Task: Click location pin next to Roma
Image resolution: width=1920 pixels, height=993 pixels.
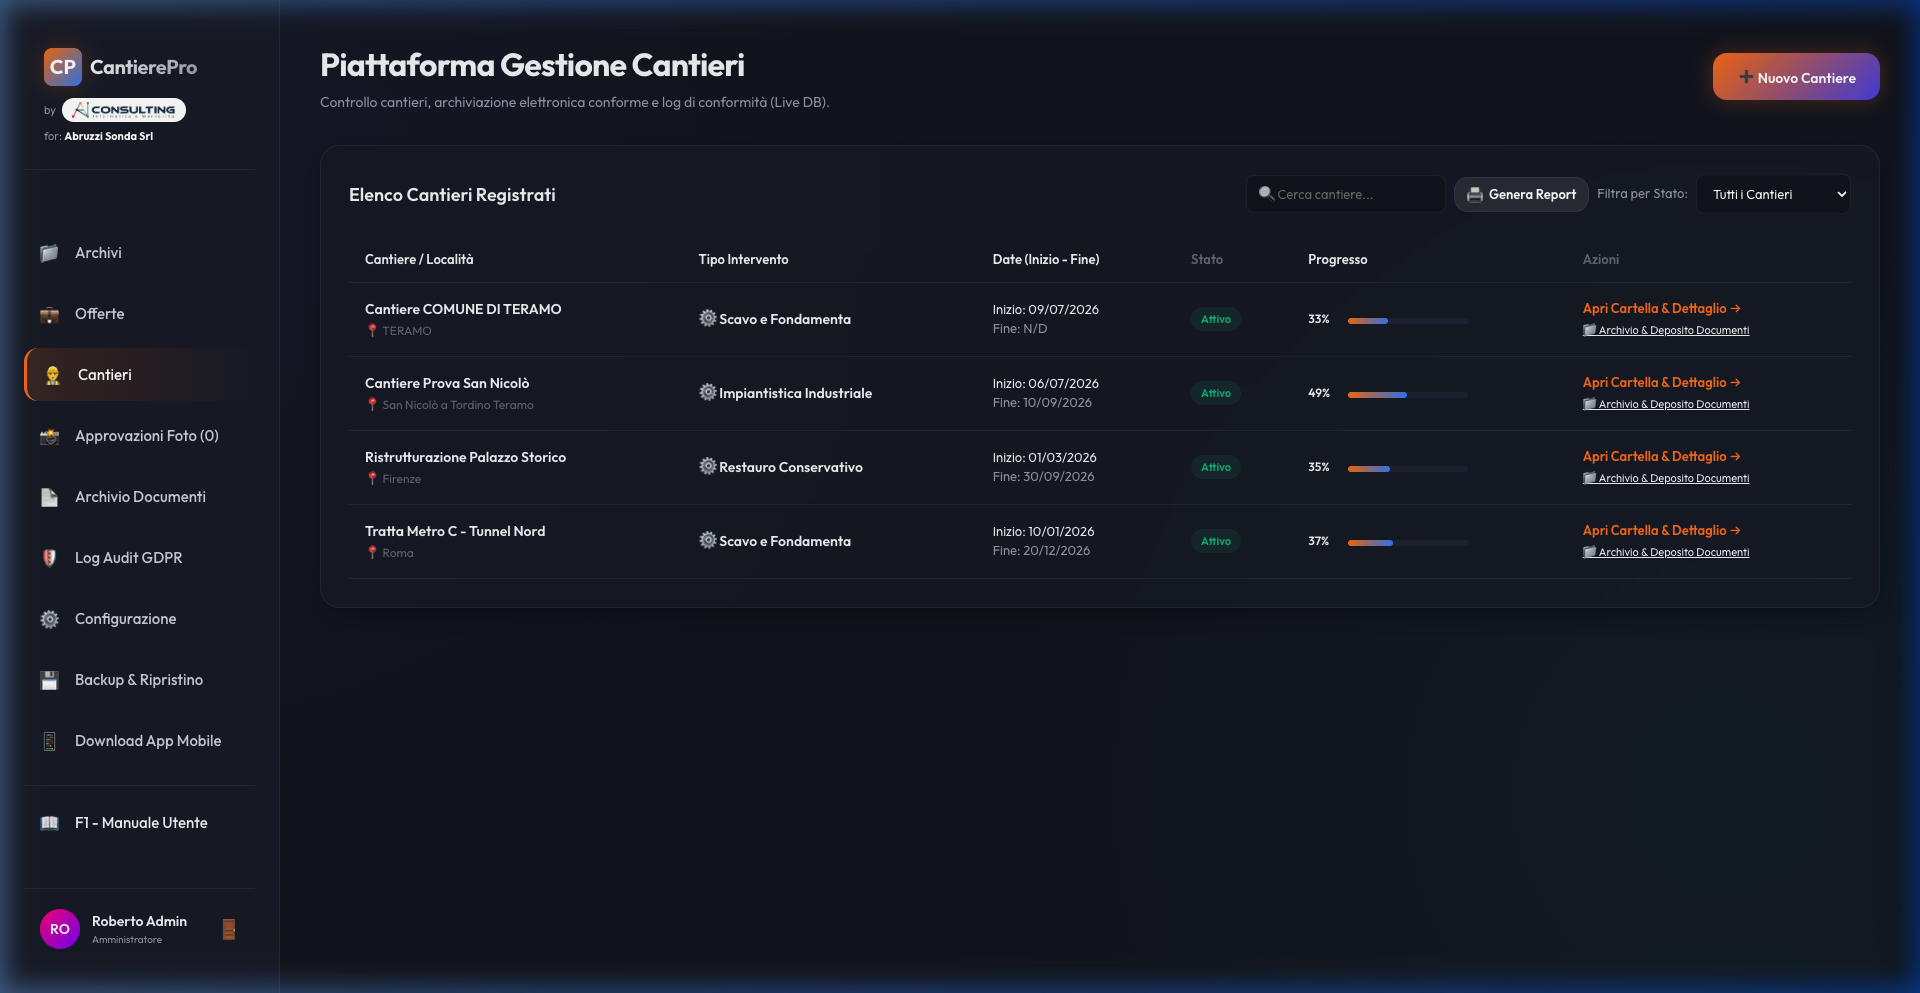Action: click(372, 553)
